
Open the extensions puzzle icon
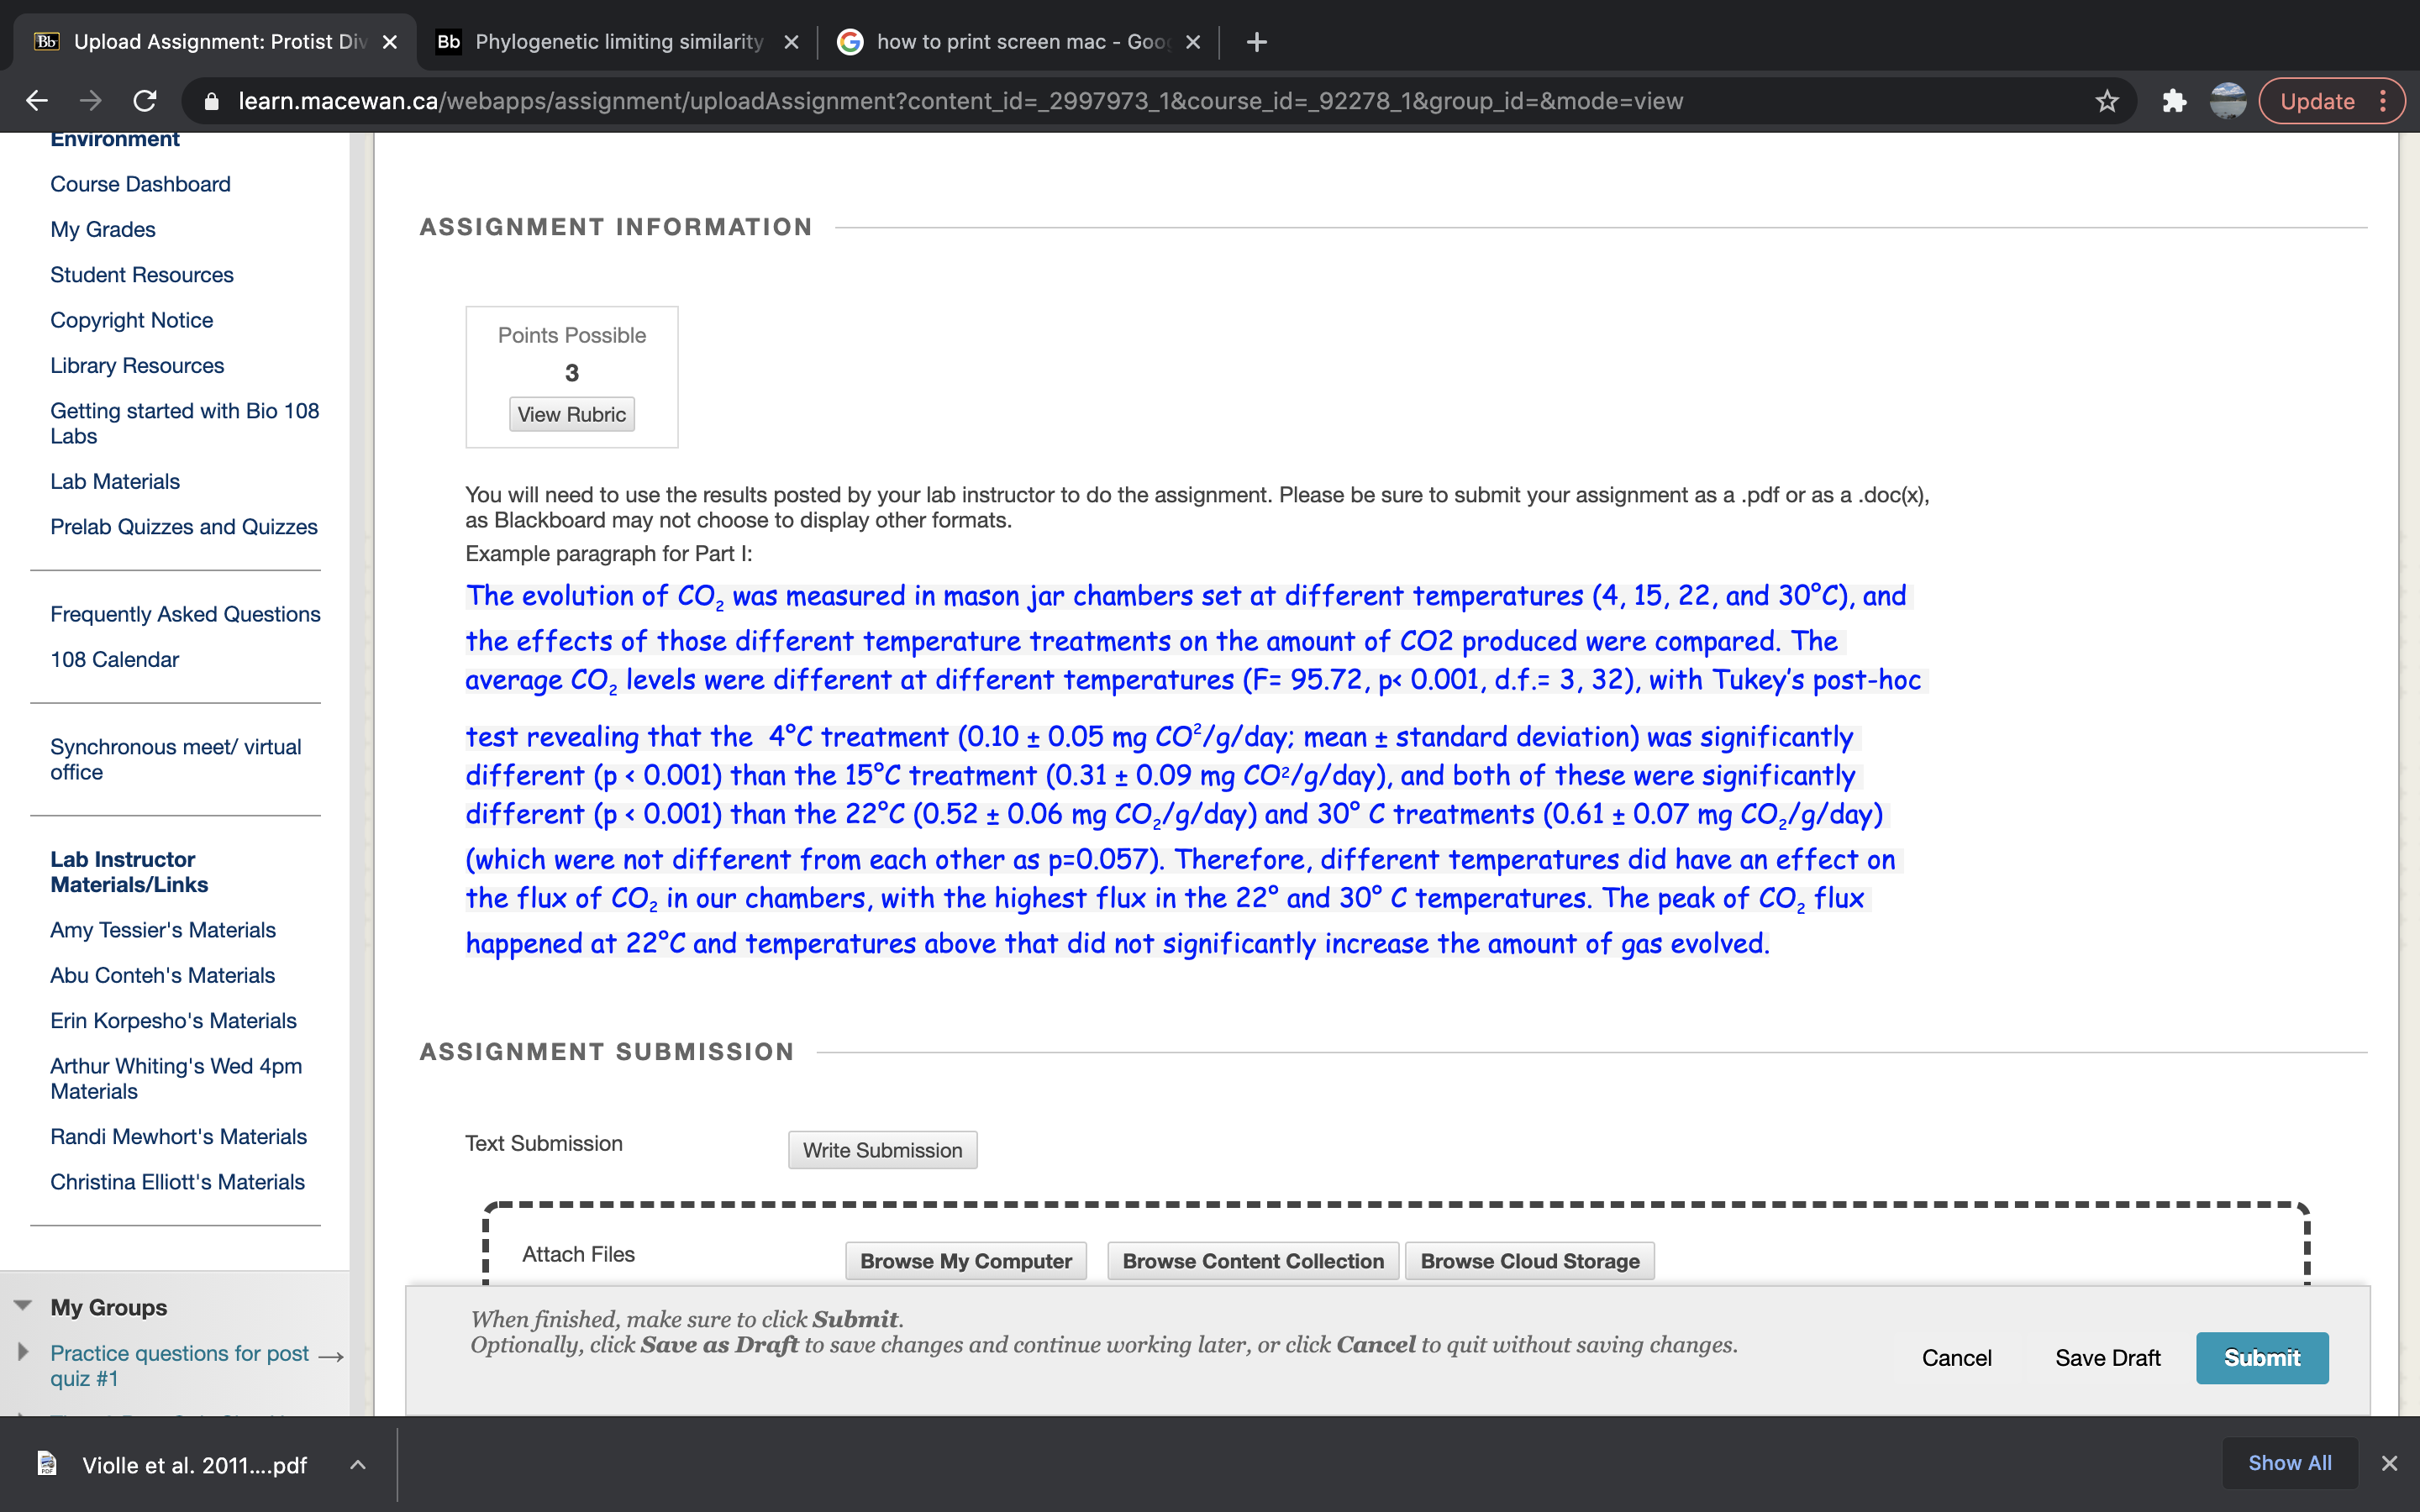tap(2173, 101)
